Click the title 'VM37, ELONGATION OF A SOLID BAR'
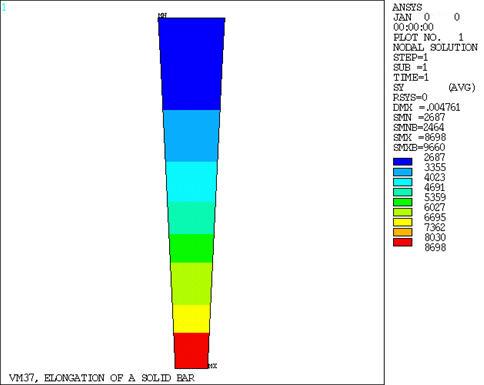The width and height of the screenshot is (484, 385). [102, 378]
